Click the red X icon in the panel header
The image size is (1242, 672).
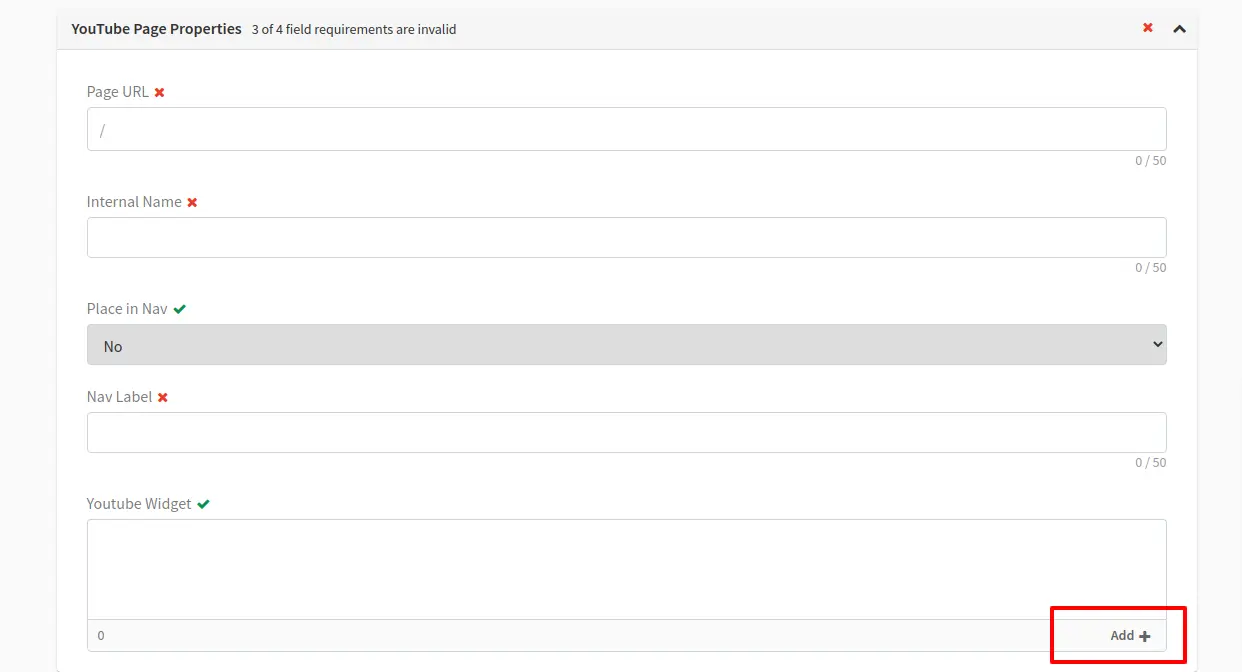point(1148,28)
